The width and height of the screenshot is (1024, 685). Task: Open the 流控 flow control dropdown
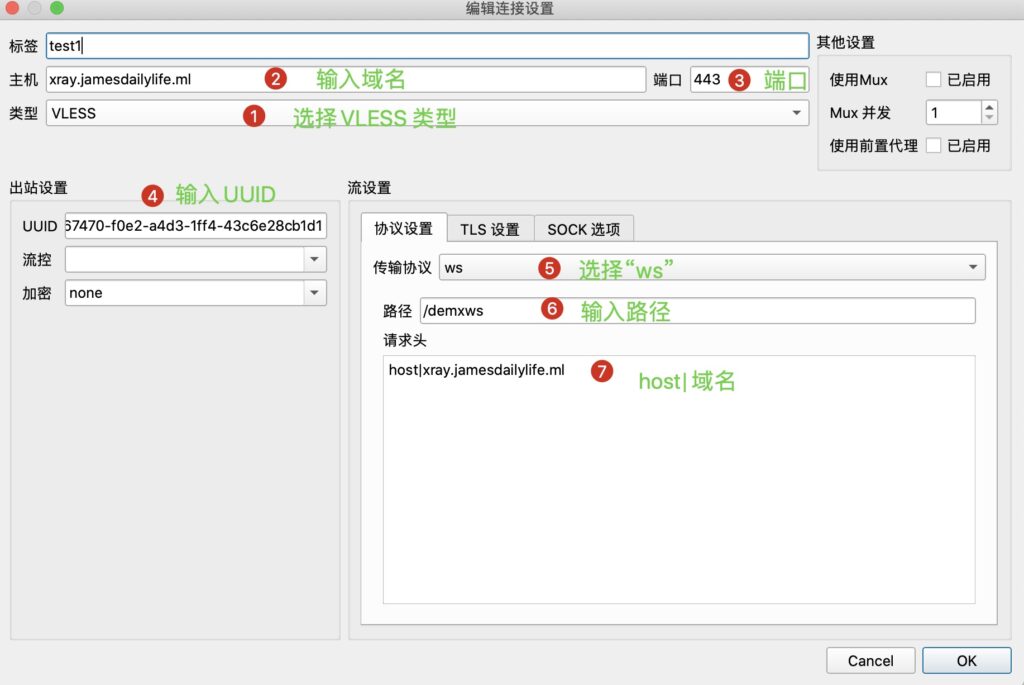tap(195, 259)
